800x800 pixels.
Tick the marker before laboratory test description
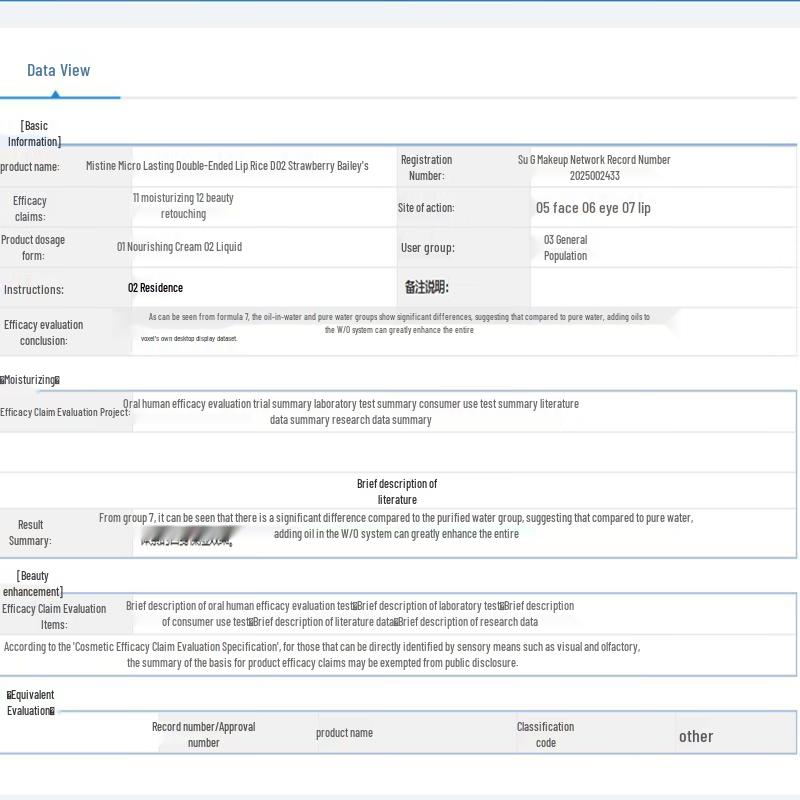[x=355, y=606]
